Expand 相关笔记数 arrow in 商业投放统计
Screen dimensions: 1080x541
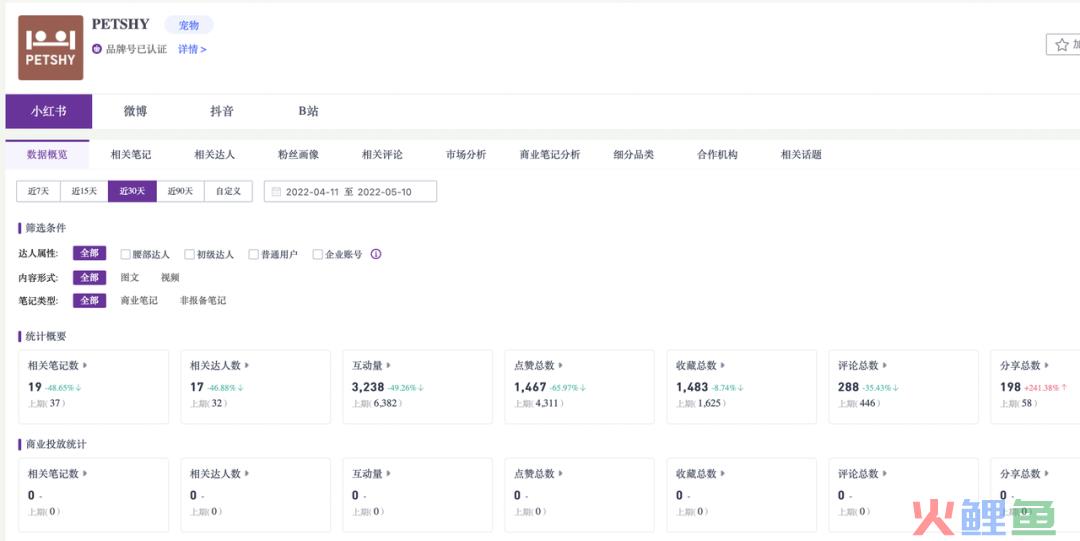[85, 474]
